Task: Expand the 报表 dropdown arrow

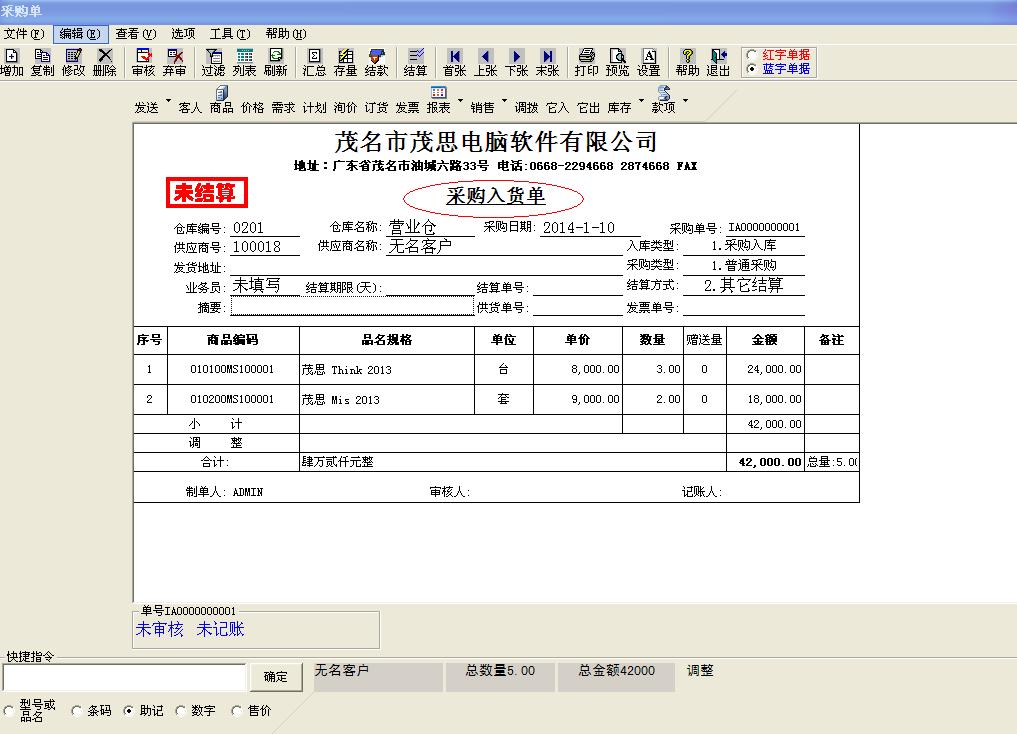Action: (461, 101)
